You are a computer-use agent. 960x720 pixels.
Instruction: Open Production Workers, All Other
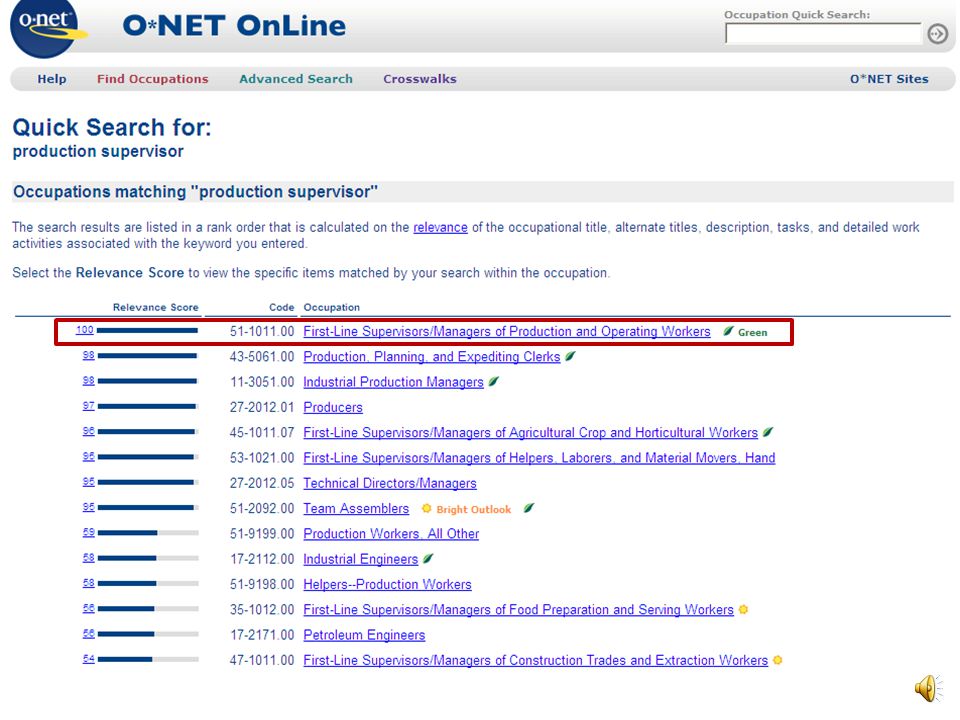coord(391,534)
